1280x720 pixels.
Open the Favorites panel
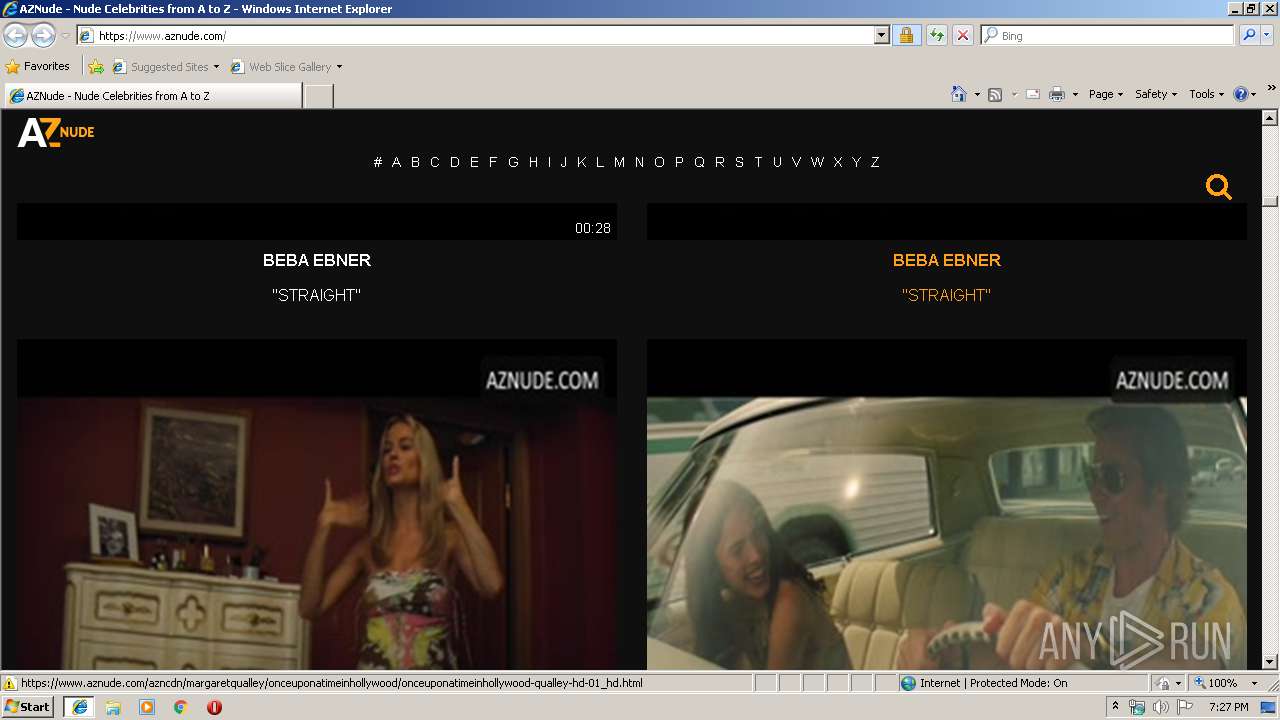pyautogui.click(x=38, y=67)
